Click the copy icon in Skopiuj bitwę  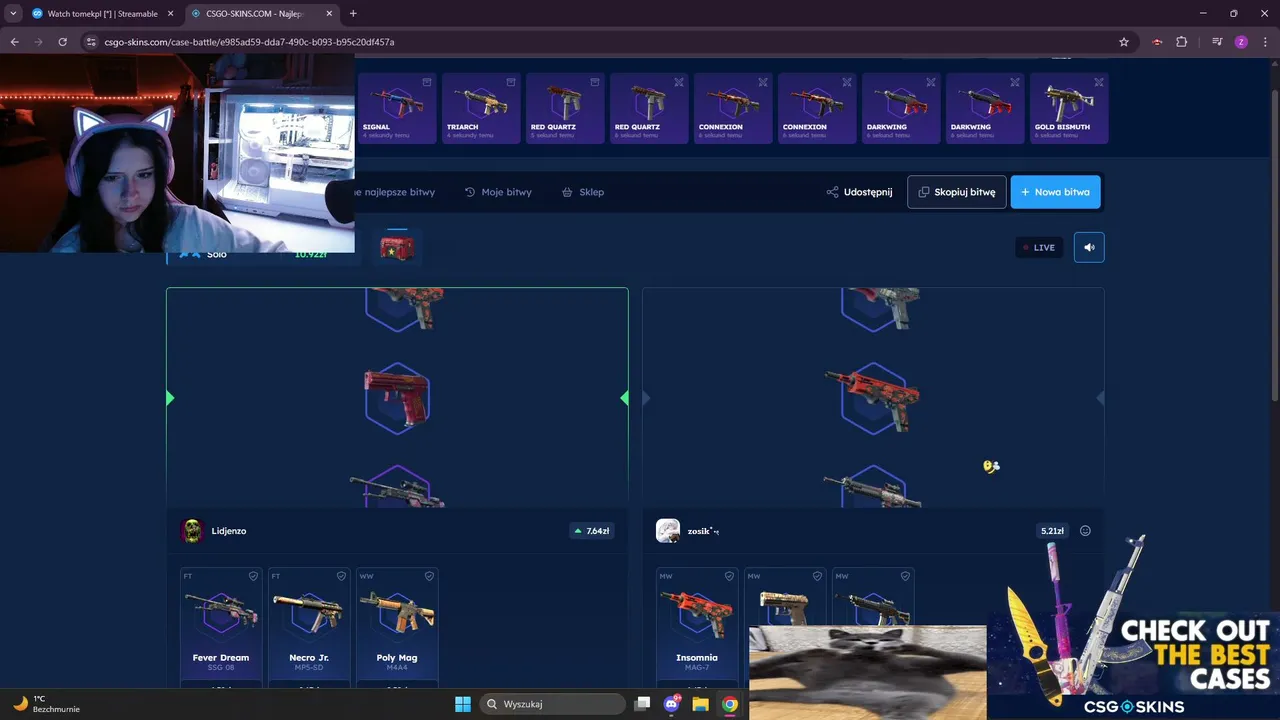(x=924, y=192)
